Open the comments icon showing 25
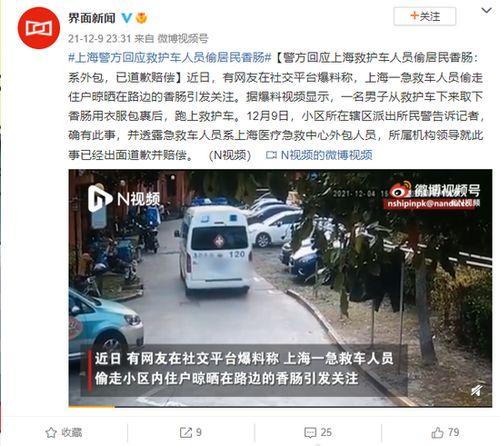This screenshot has width=500, height=446. [318, 433]
